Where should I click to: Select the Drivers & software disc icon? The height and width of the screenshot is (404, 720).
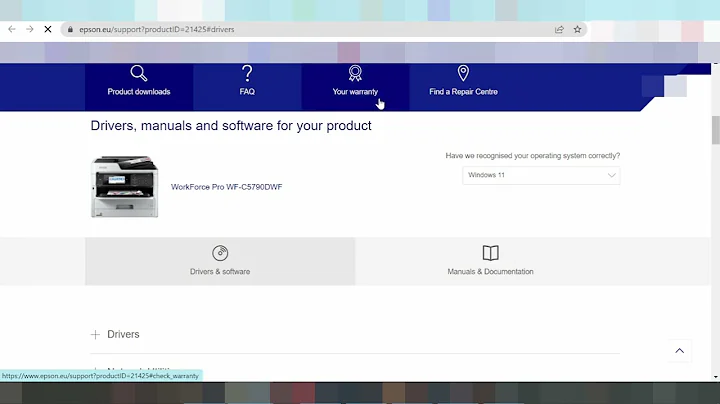click(220, 253)
